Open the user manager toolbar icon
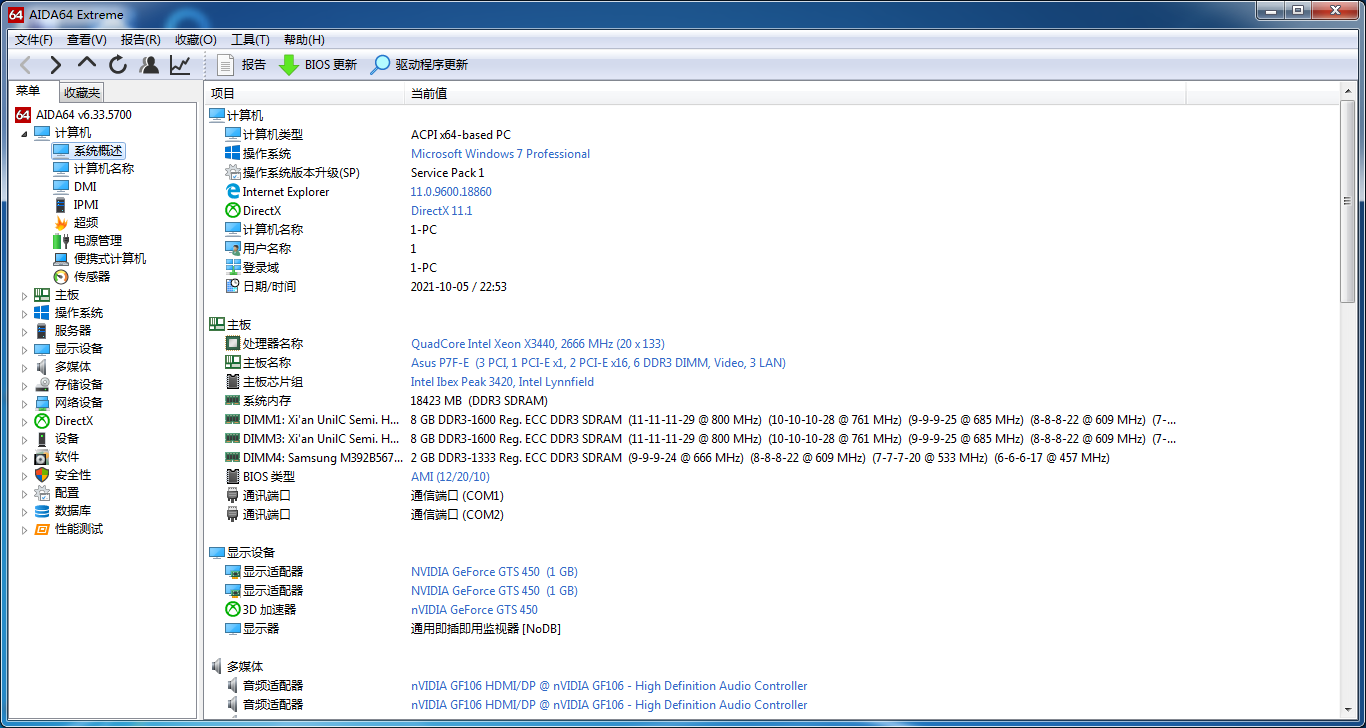The image size is (1366, 728). 149,65
